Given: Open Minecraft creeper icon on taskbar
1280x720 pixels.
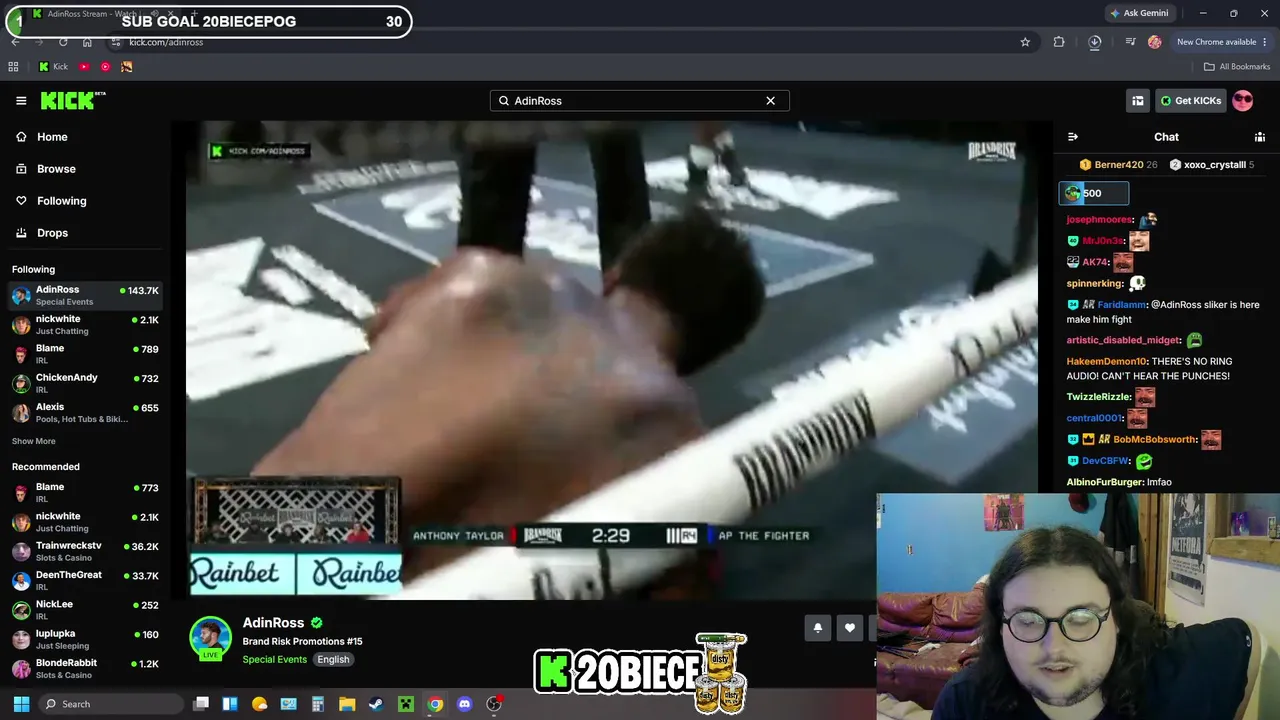Looking at the screenshot, I should [406, 704].
